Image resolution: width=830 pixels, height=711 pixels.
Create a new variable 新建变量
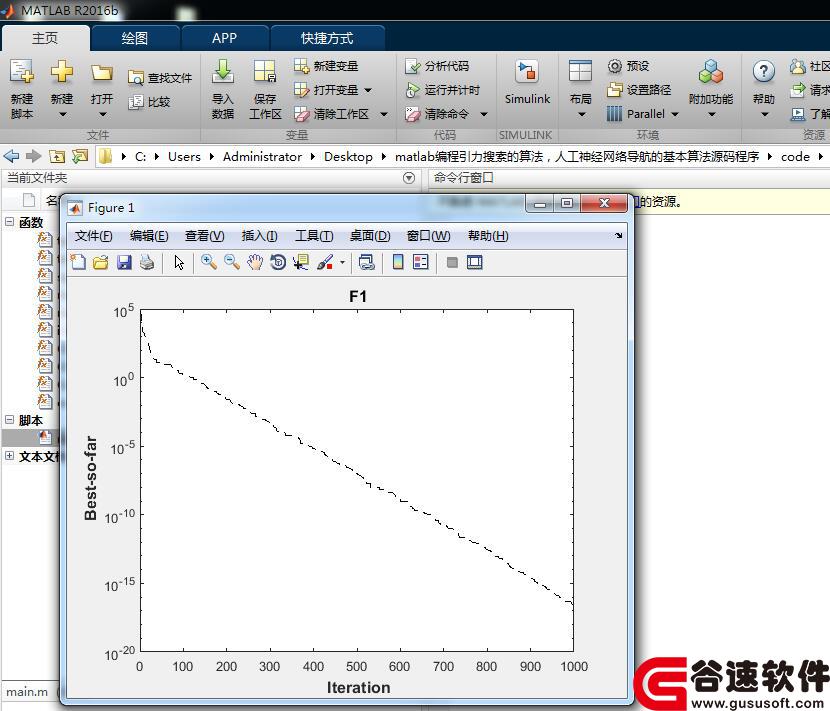point(326,66)
